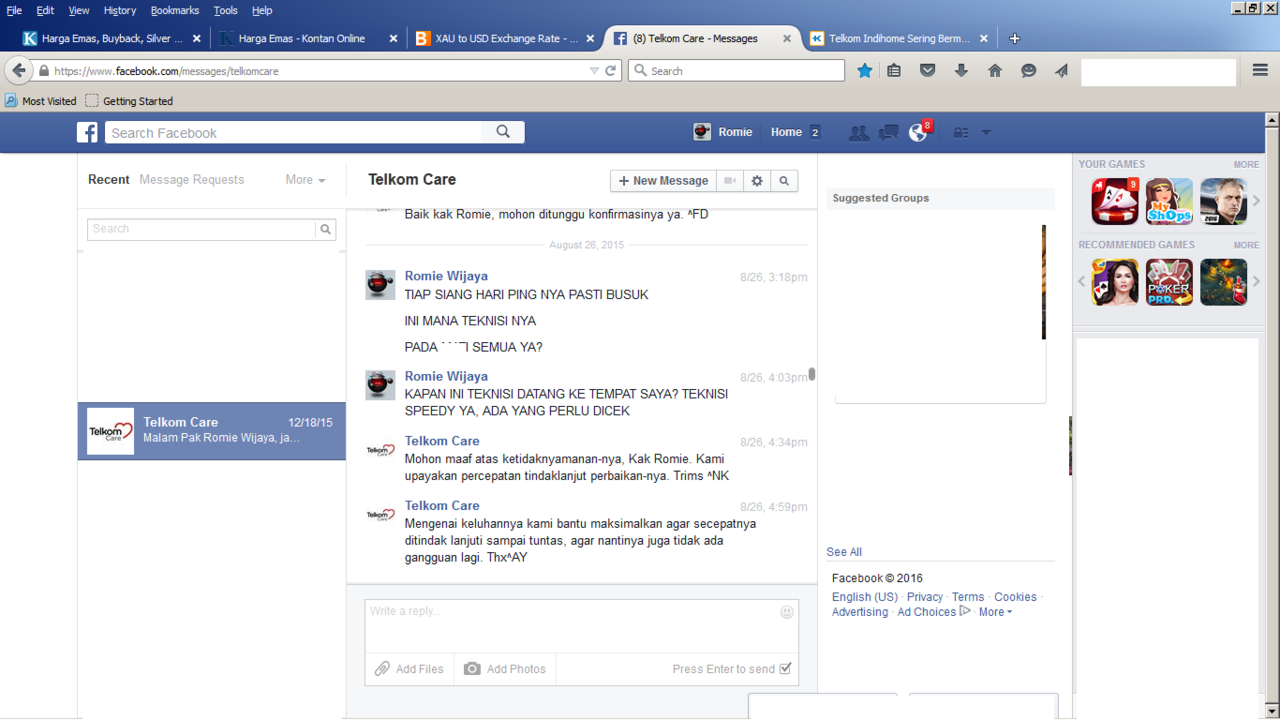1280x720 pixels.
Task: Open the Tools menu
Action: pos(226,10)
